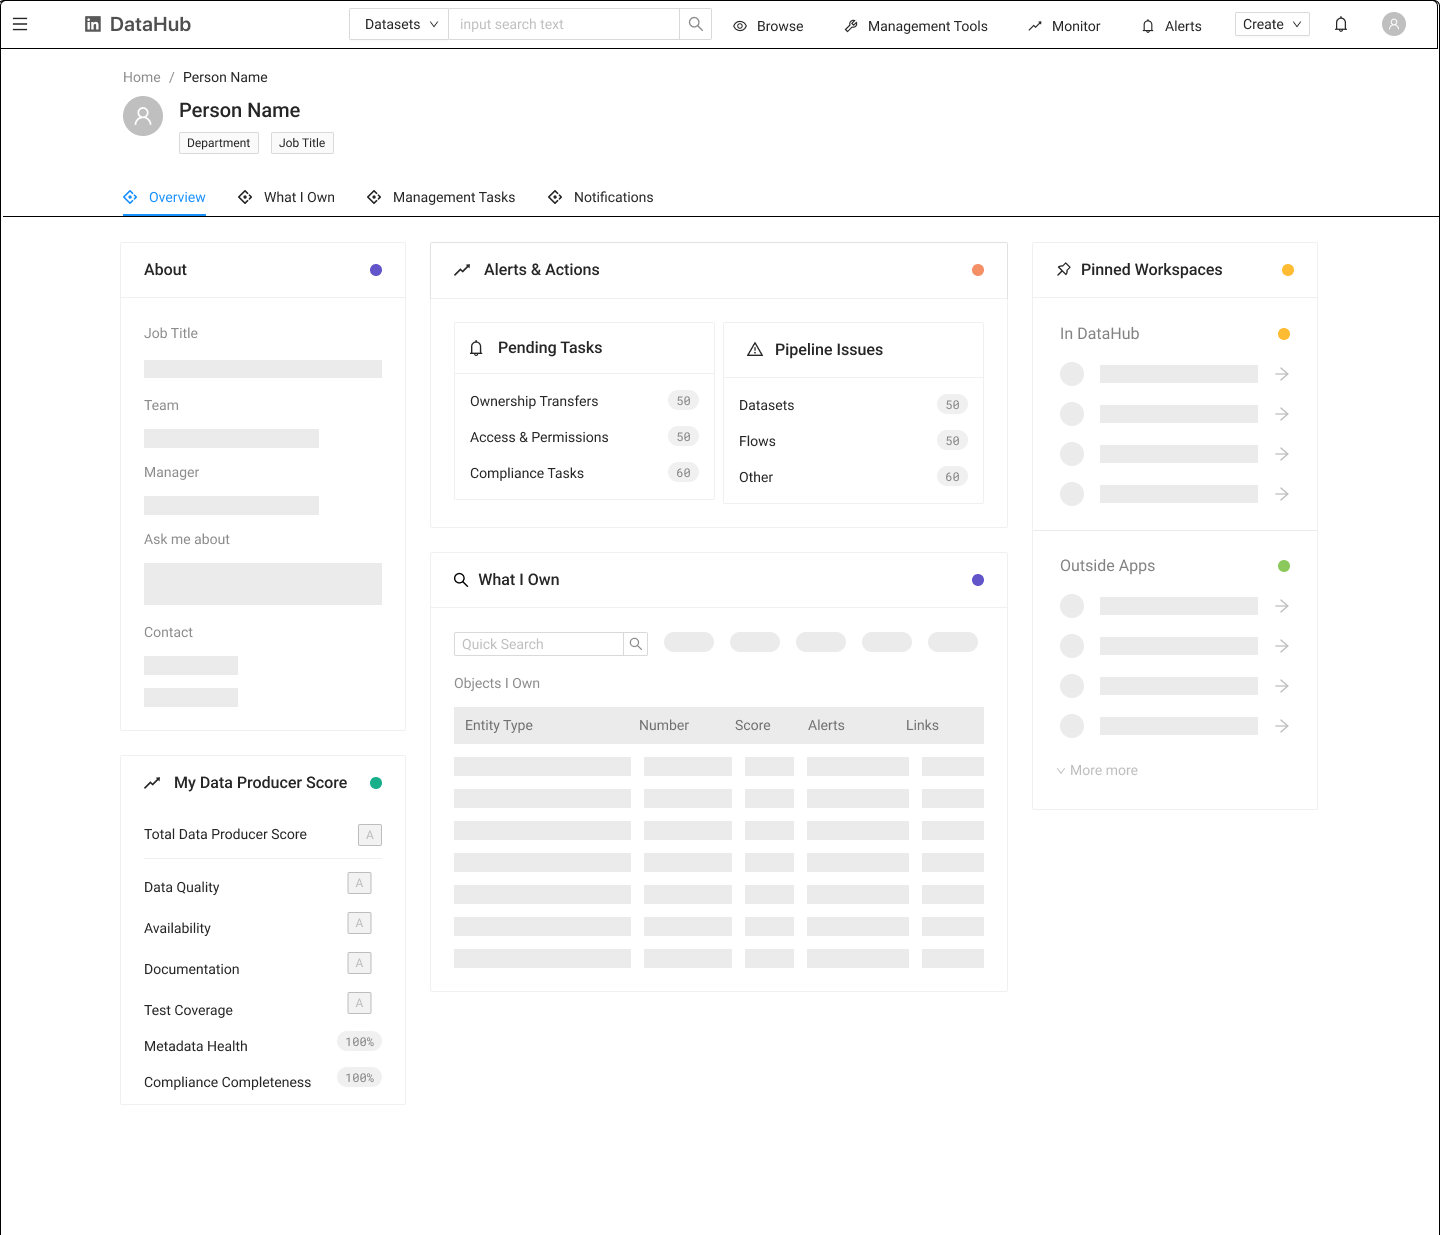This screenshot has width=1440, height=1235.
Task: Open Datasets pipeline issues row
Action: tap(853, 405)
